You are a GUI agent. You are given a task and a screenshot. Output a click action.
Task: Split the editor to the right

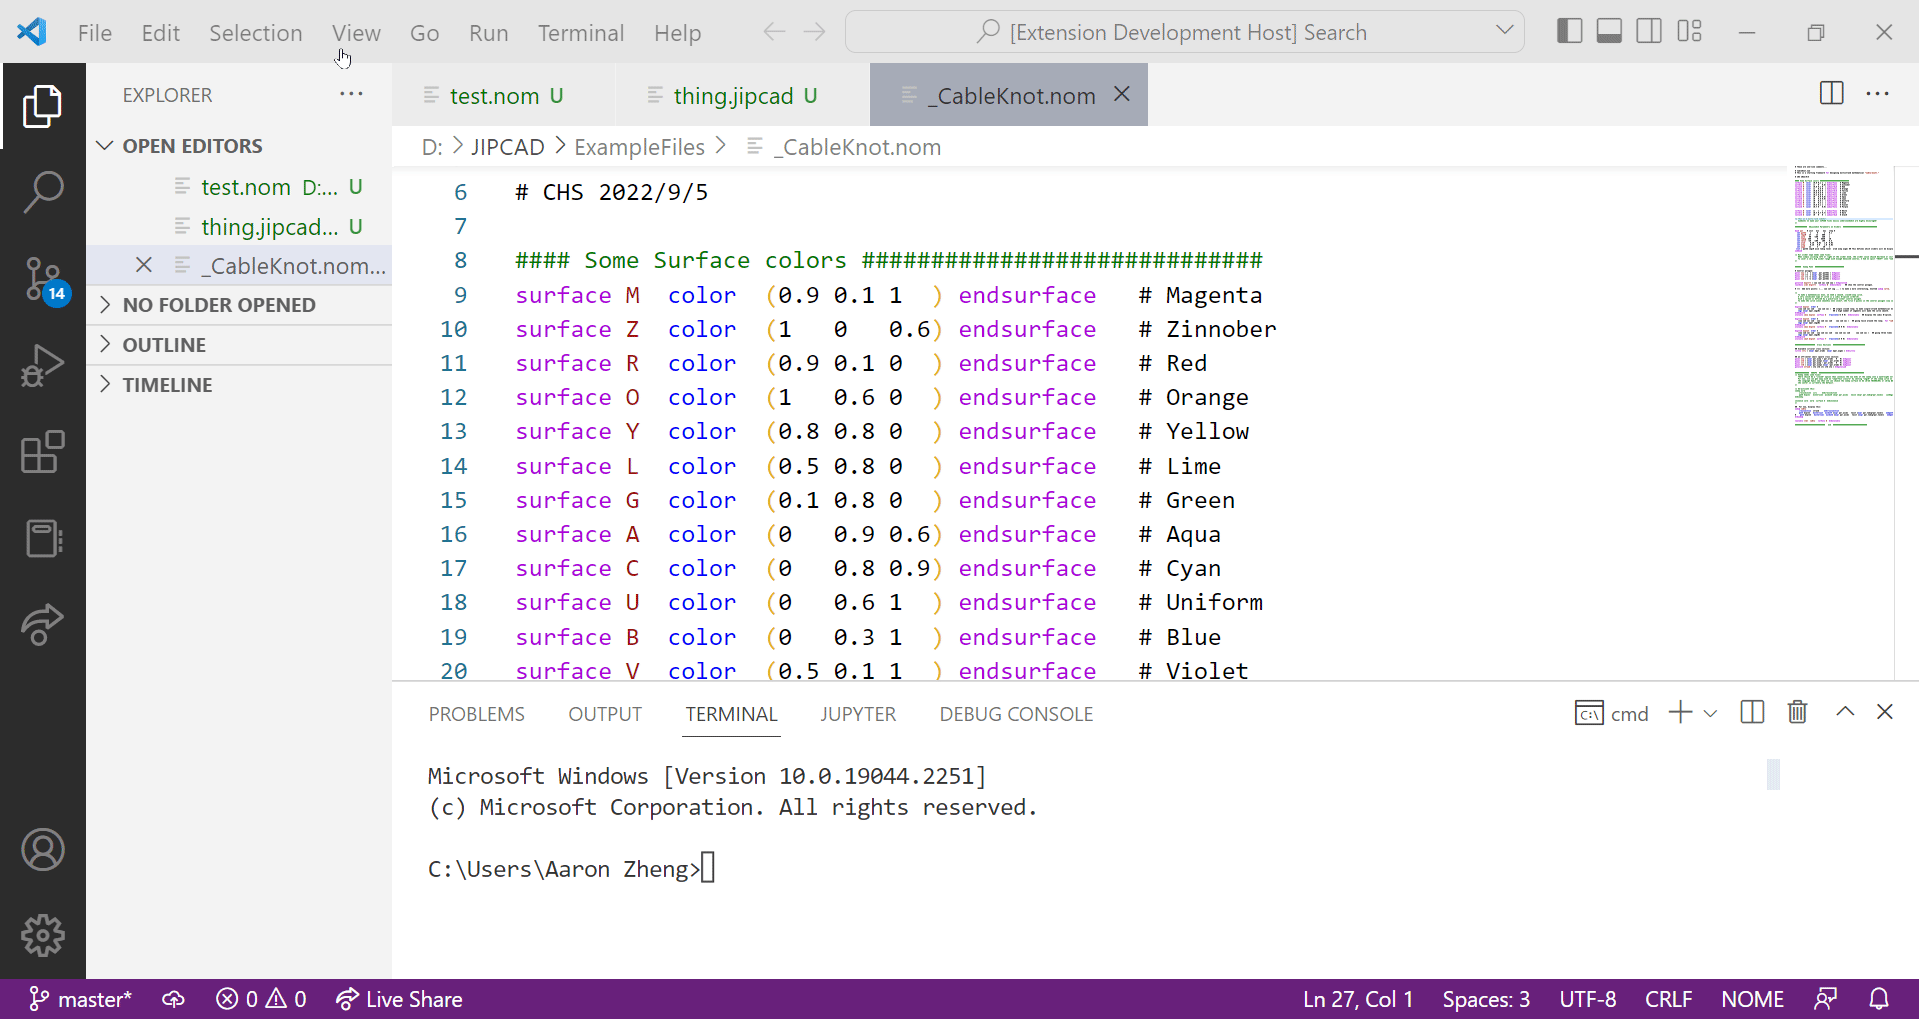tap(1832, 94)
